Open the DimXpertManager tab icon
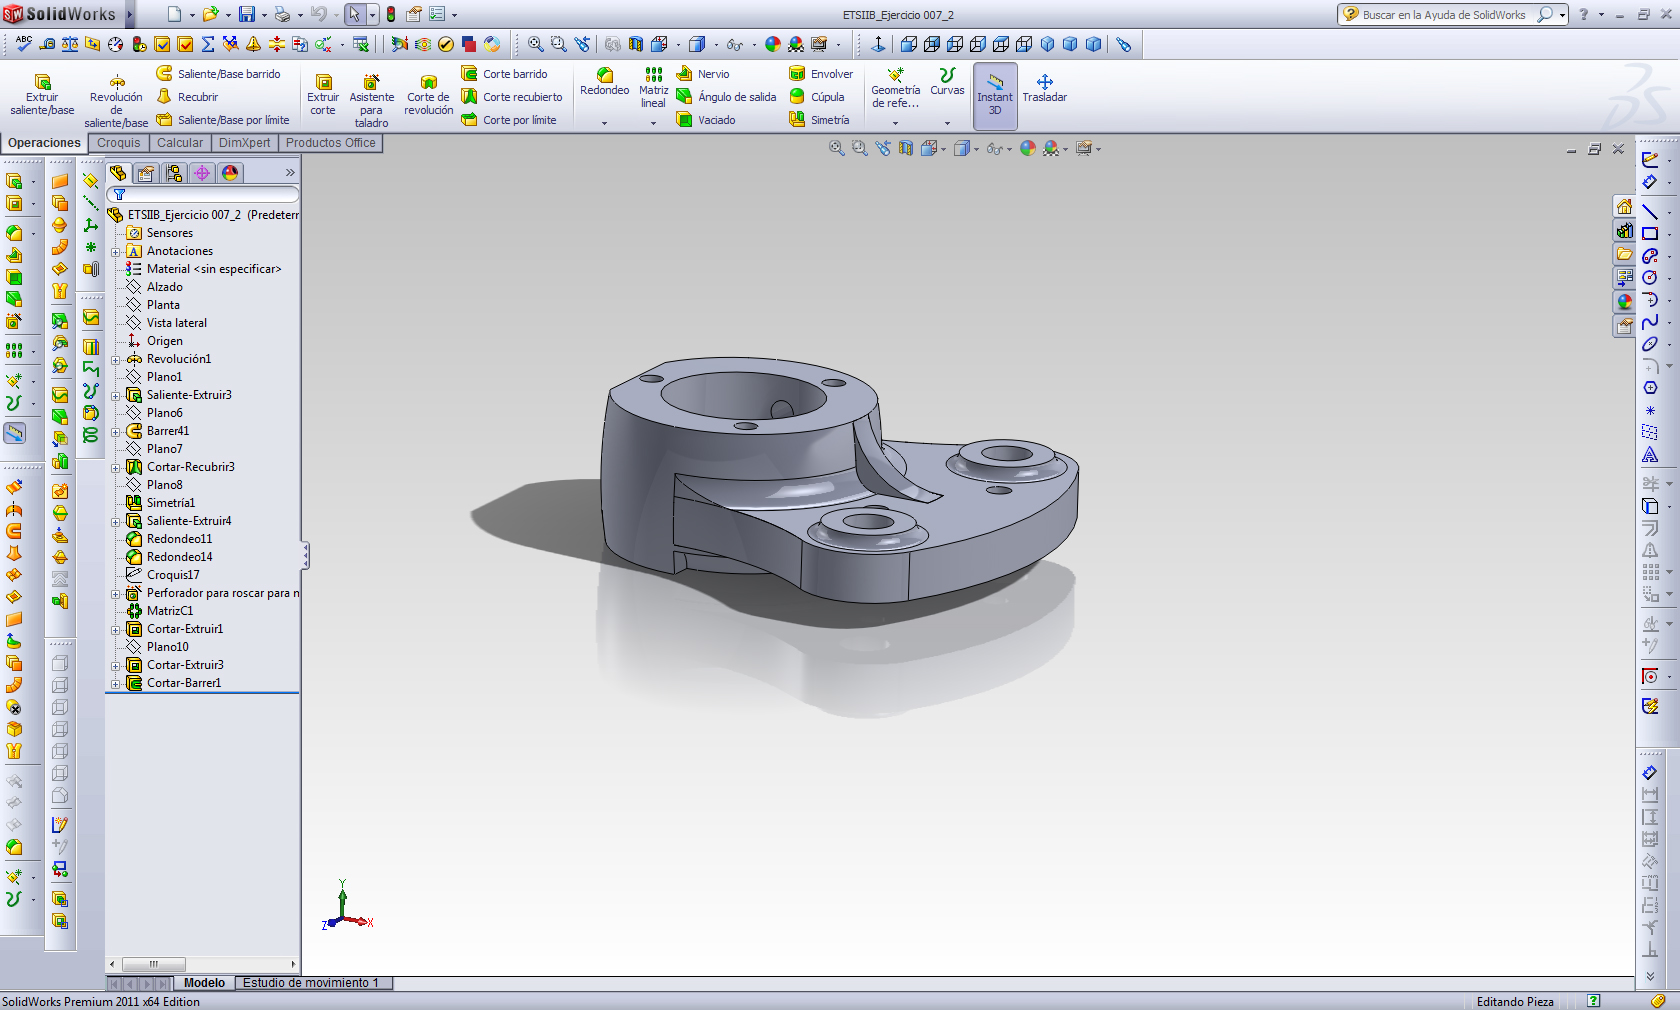The width and height of the screenshot is (1680, 1010). pyautogui.click(x=202, y=173)
